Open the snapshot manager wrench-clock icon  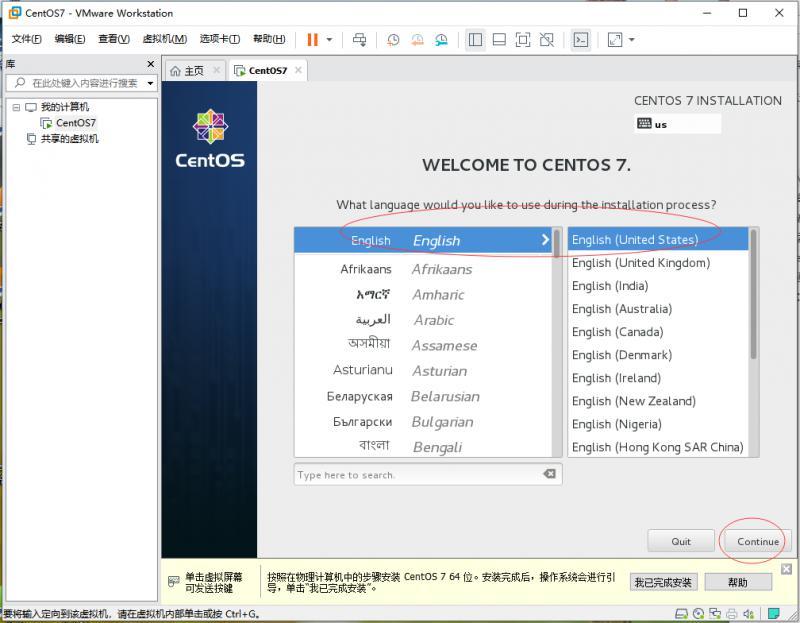coord(441,40)
